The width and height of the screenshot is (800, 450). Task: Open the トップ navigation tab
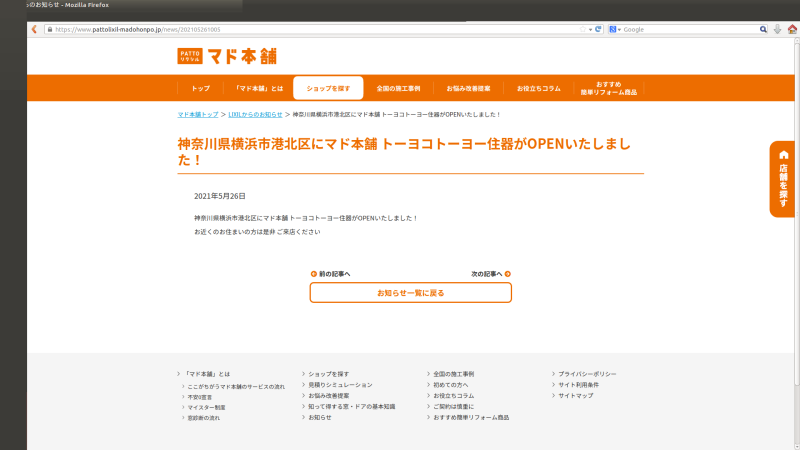pyautogui.click(x=201, y=88)
